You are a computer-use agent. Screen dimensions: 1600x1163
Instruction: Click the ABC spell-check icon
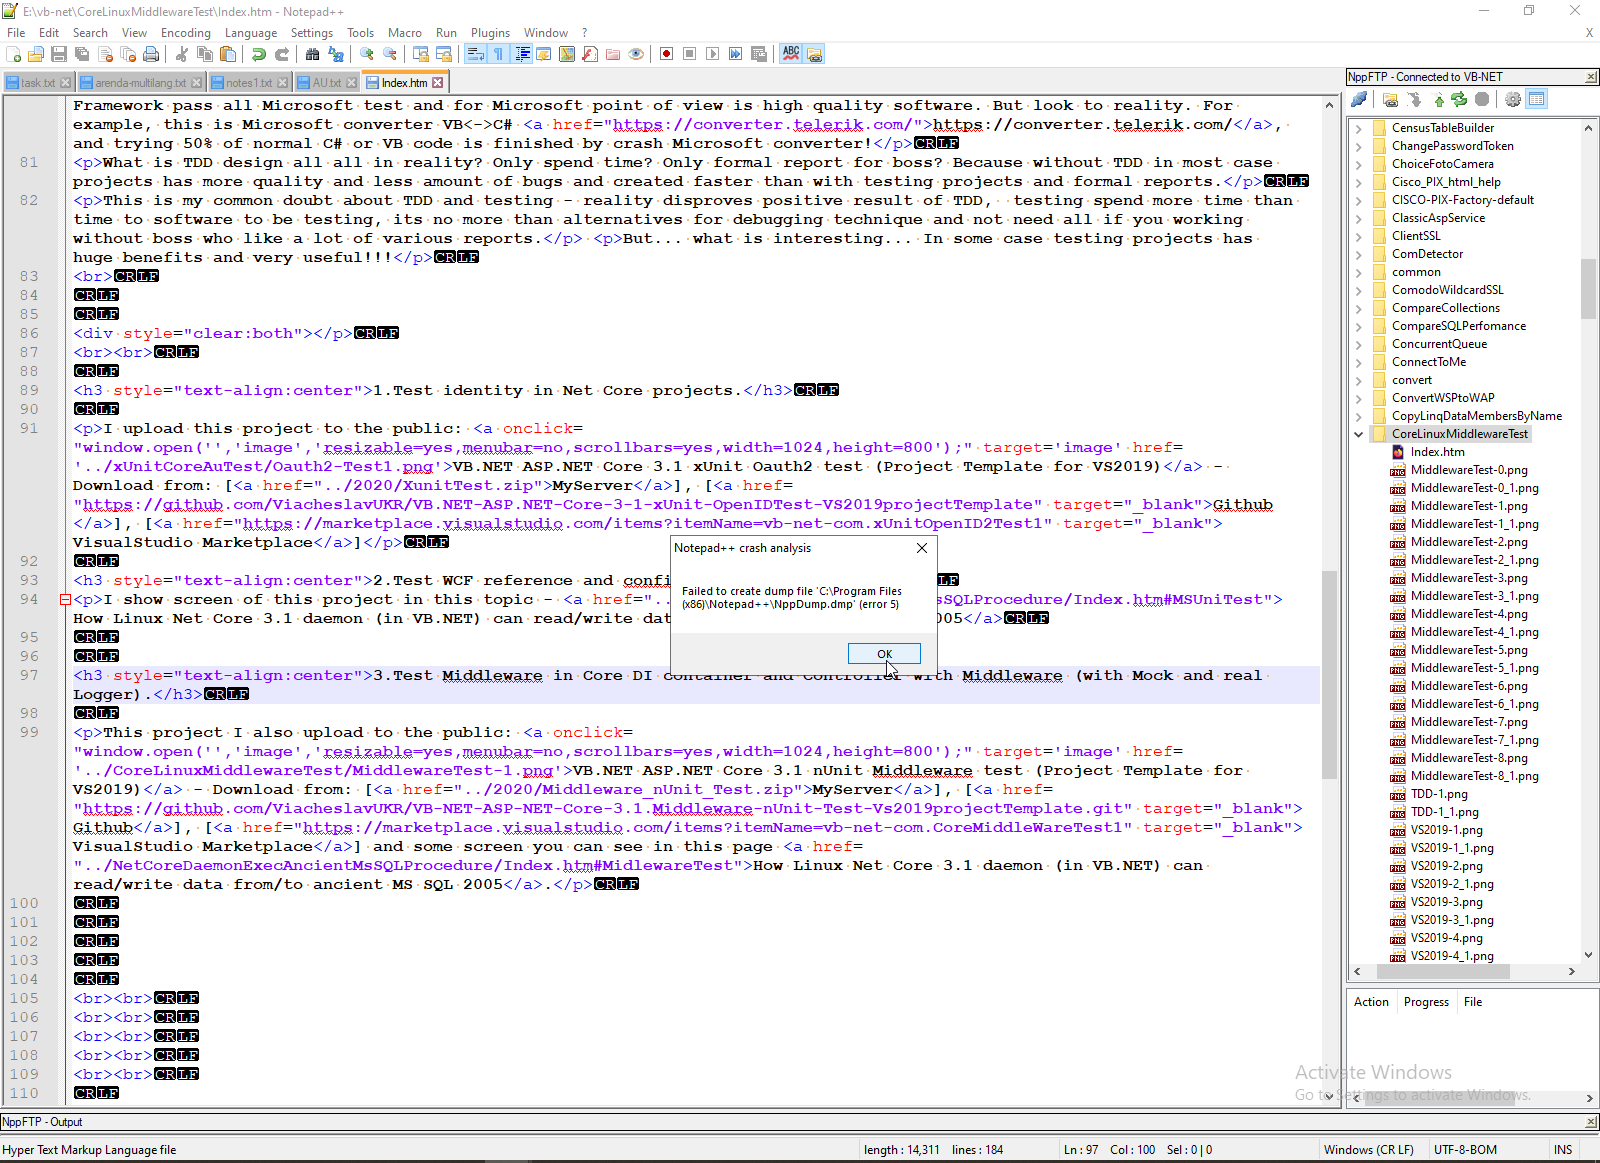click(x=791, y=54)
